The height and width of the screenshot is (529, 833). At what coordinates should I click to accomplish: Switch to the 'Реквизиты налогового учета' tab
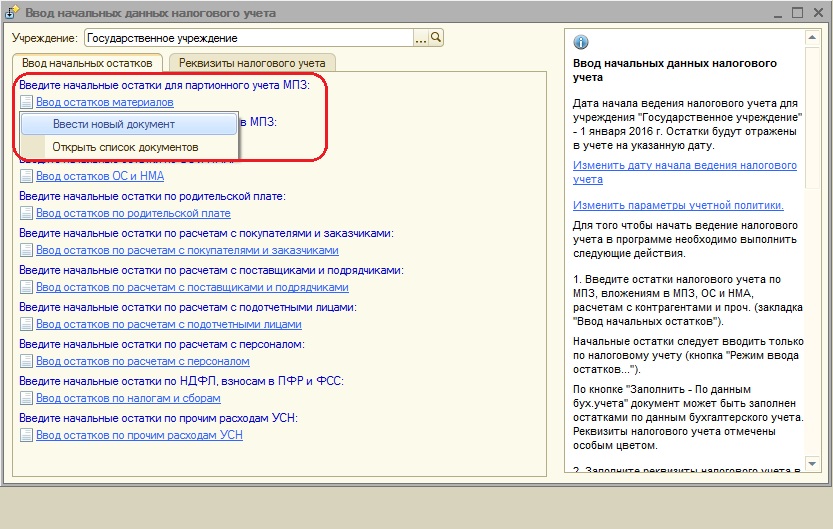click(252, 63)
